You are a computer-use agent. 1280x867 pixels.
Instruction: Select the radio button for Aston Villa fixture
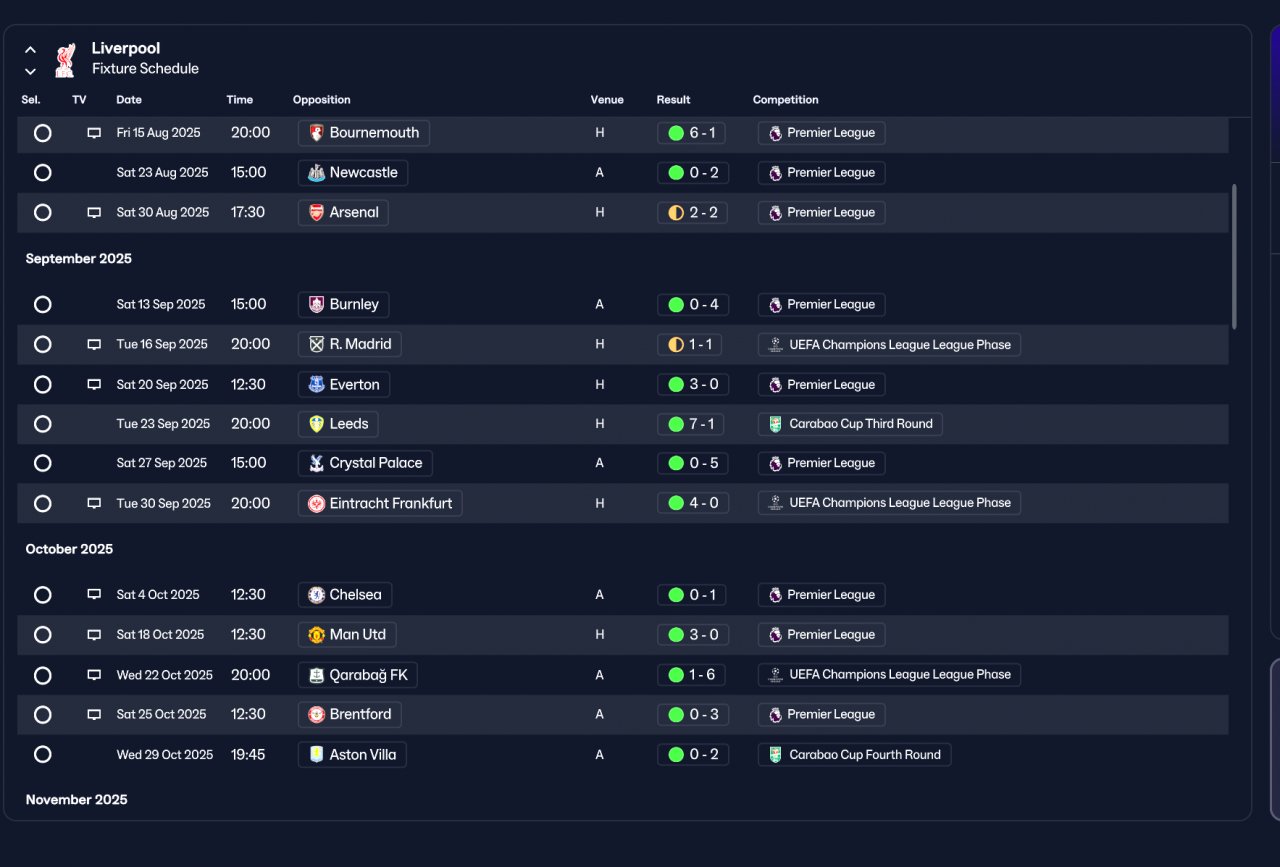point(42,755)
